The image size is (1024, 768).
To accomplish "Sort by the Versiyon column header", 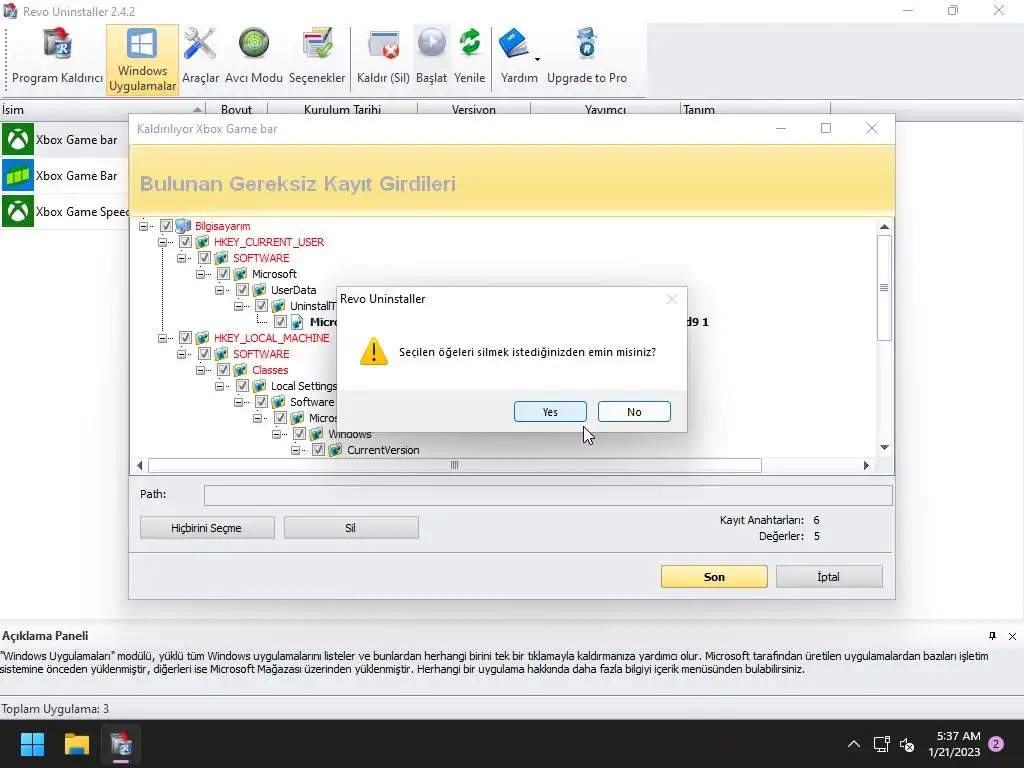I will [x=473, y=109].
